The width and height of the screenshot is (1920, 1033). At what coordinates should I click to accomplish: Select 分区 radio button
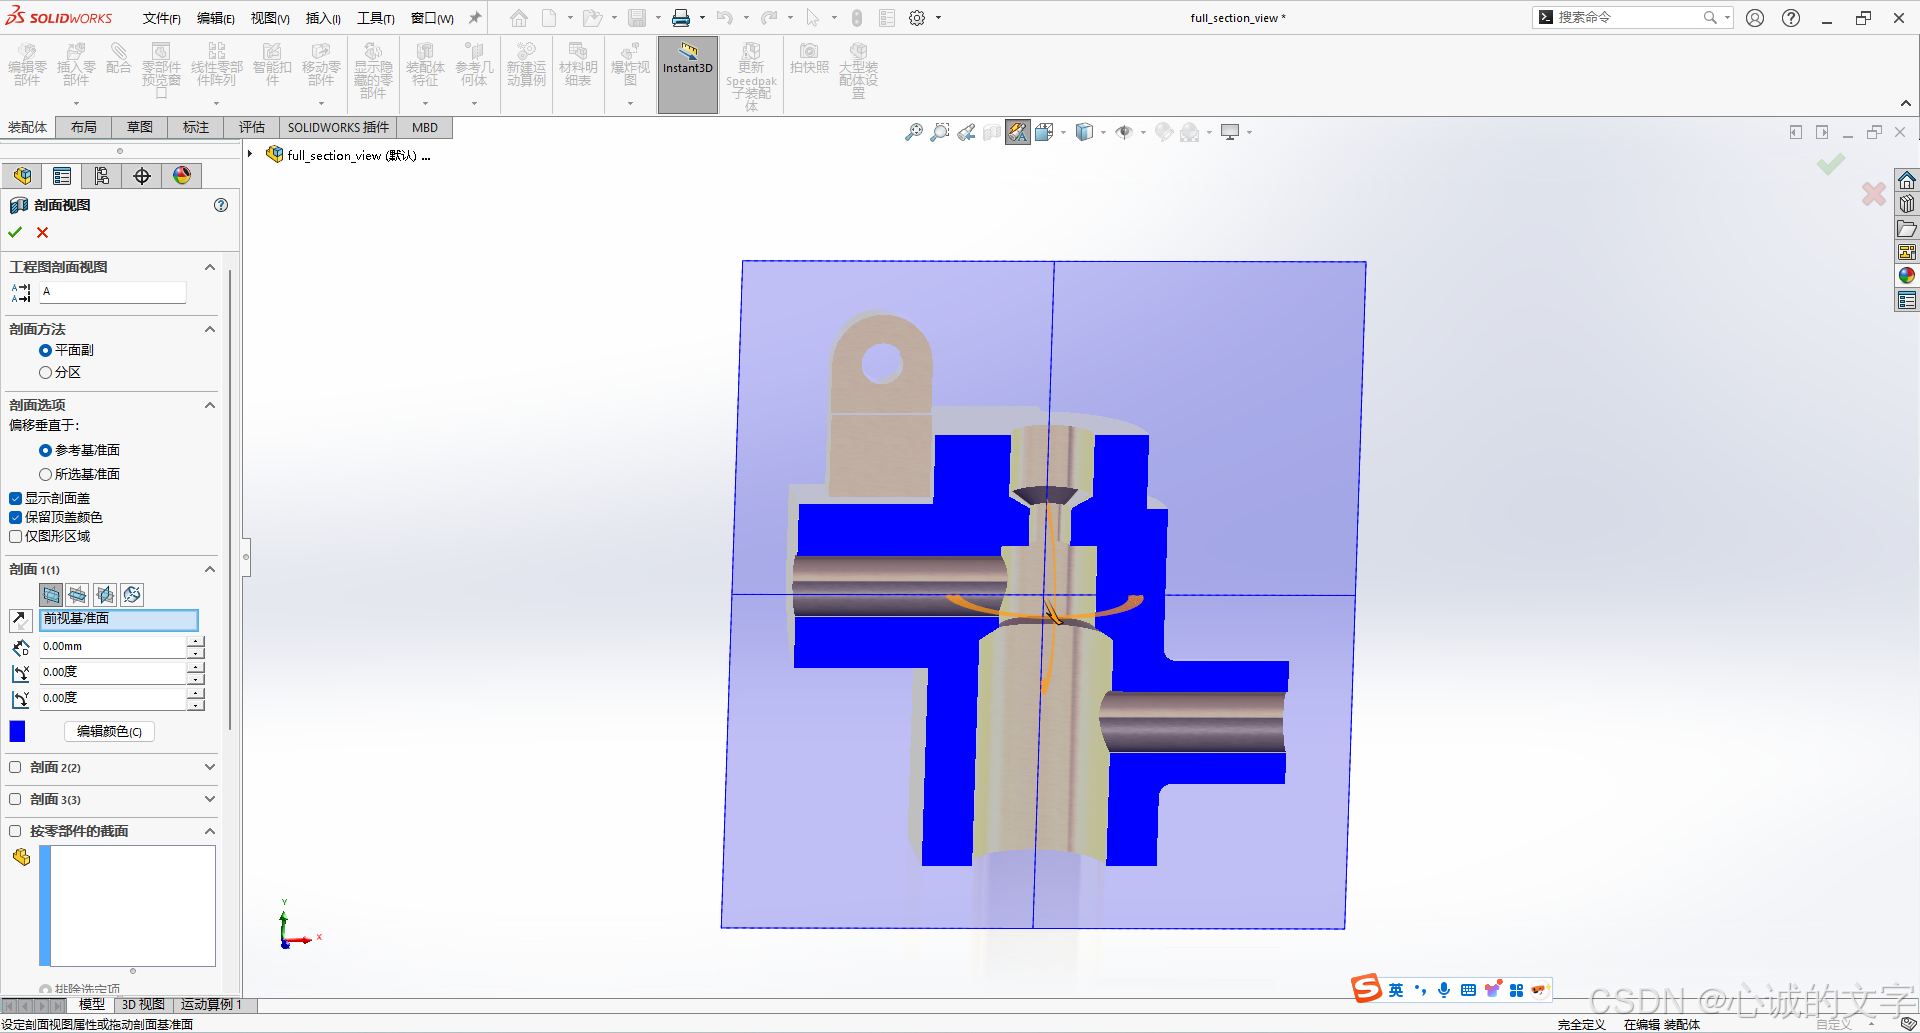[x=45, y=373]
